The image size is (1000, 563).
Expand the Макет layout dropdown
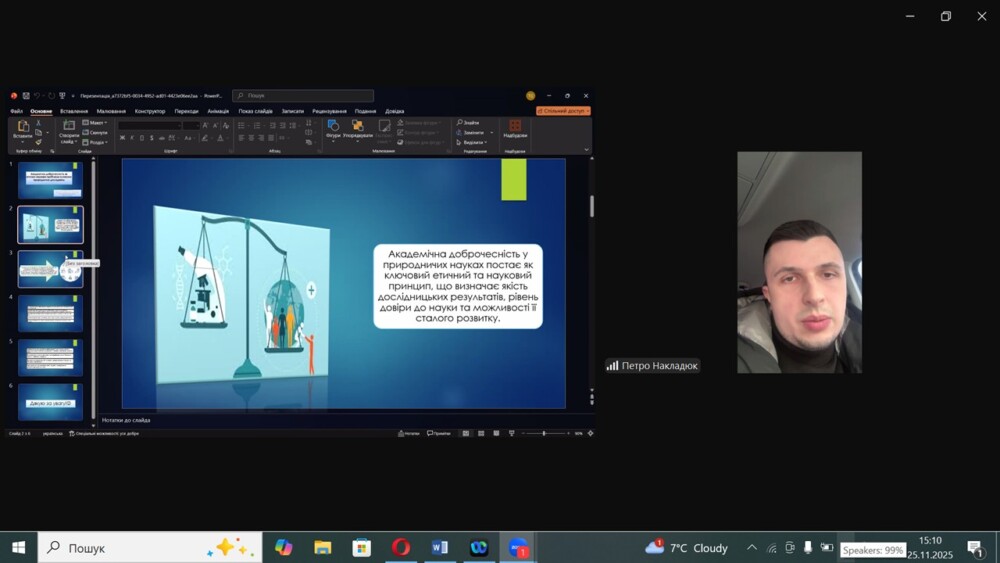[x=95, y=122]
